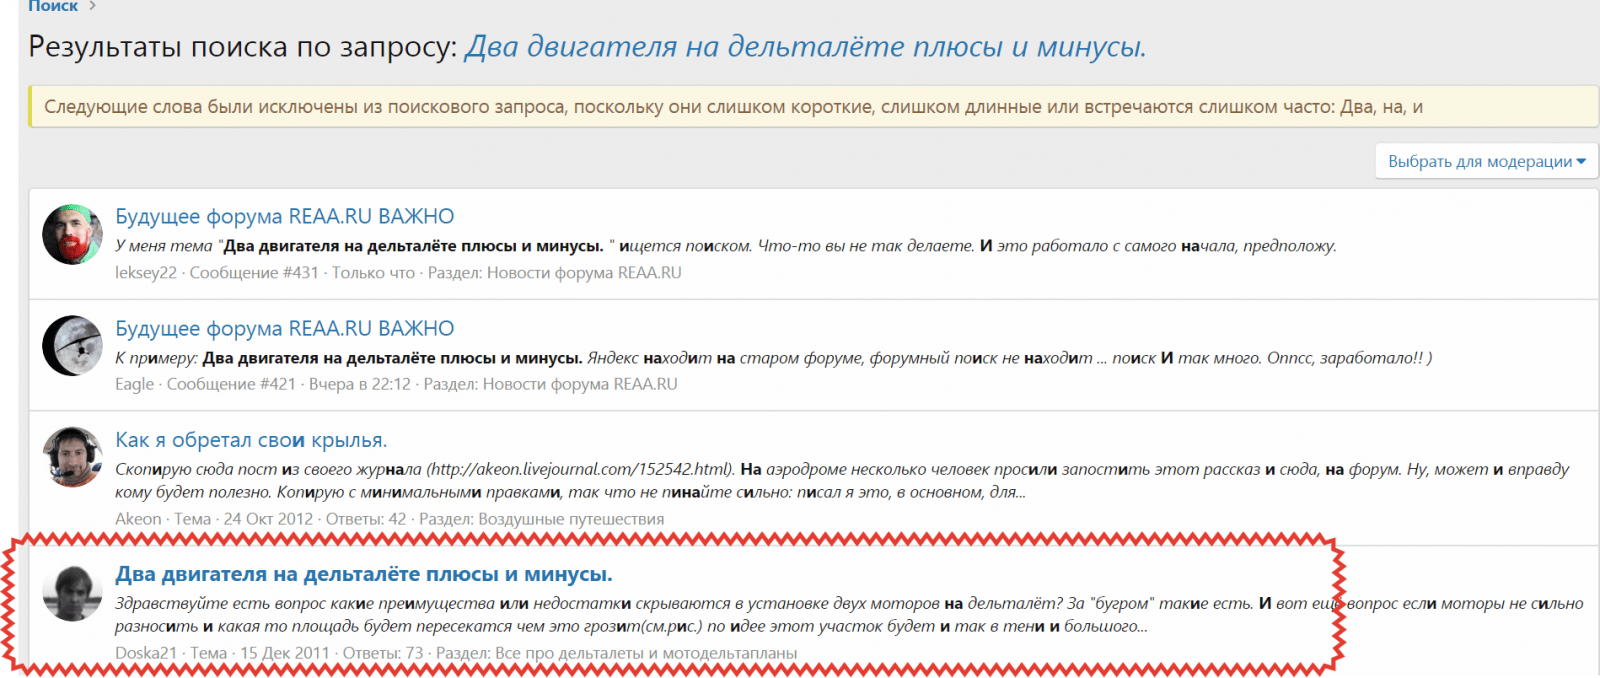Expand 'Выбрать для модерации' dropdown
This screenshot has height=678, width=1600.
tap(1486, 161)
